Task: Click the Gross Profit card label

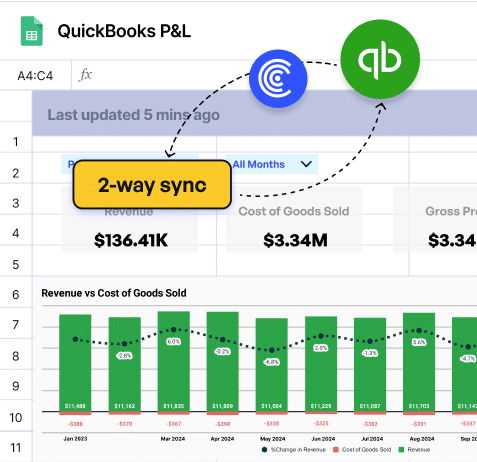Action: [x=451, y=211]
